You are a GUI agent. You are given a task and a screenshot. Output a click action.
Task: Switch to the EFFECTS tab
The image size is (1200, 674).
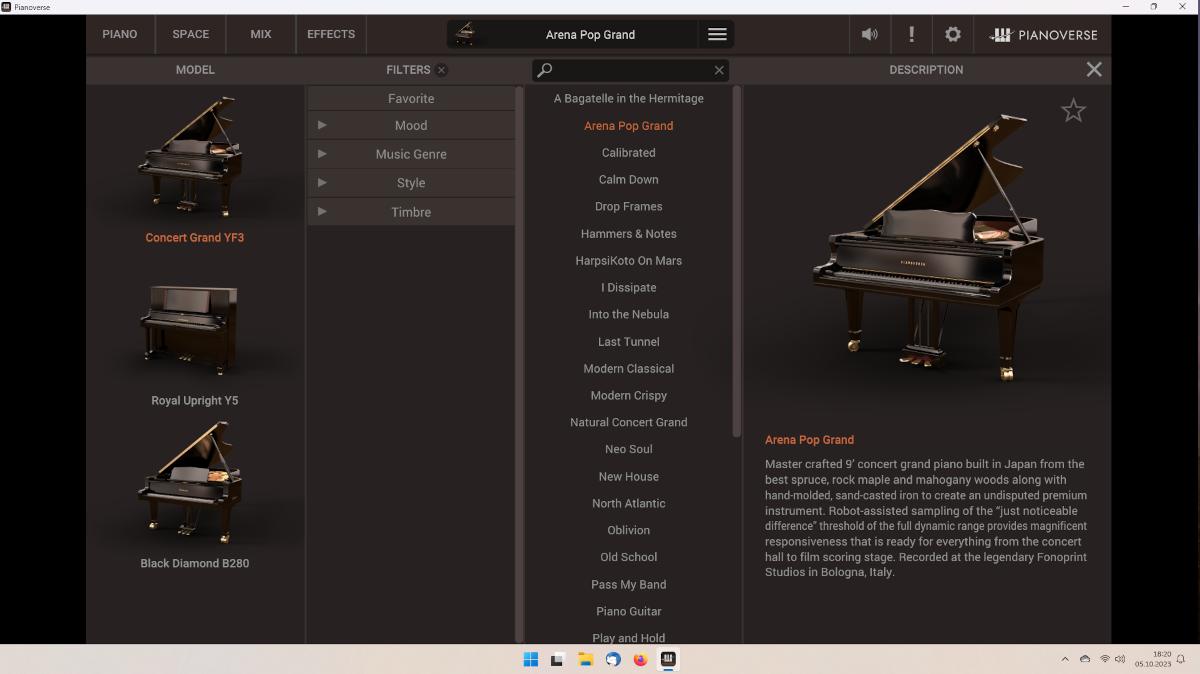click(x=331, y=34)
